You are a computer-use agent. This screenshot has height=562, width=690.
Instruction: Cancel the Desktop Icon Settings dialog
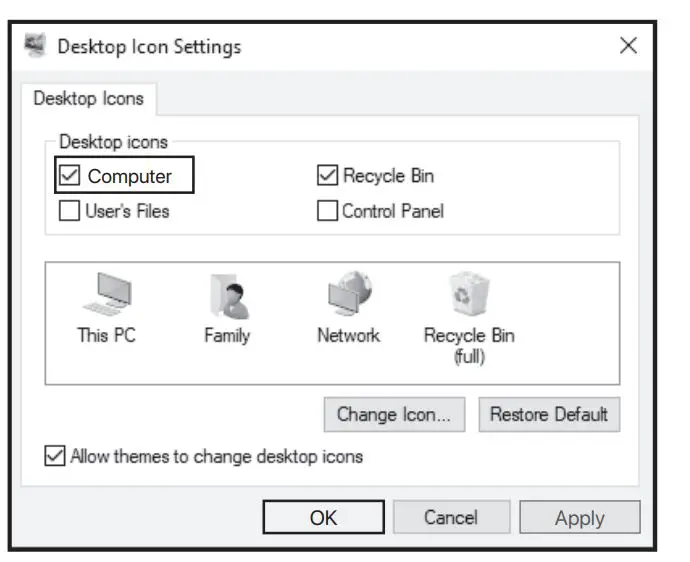point(450,517)
